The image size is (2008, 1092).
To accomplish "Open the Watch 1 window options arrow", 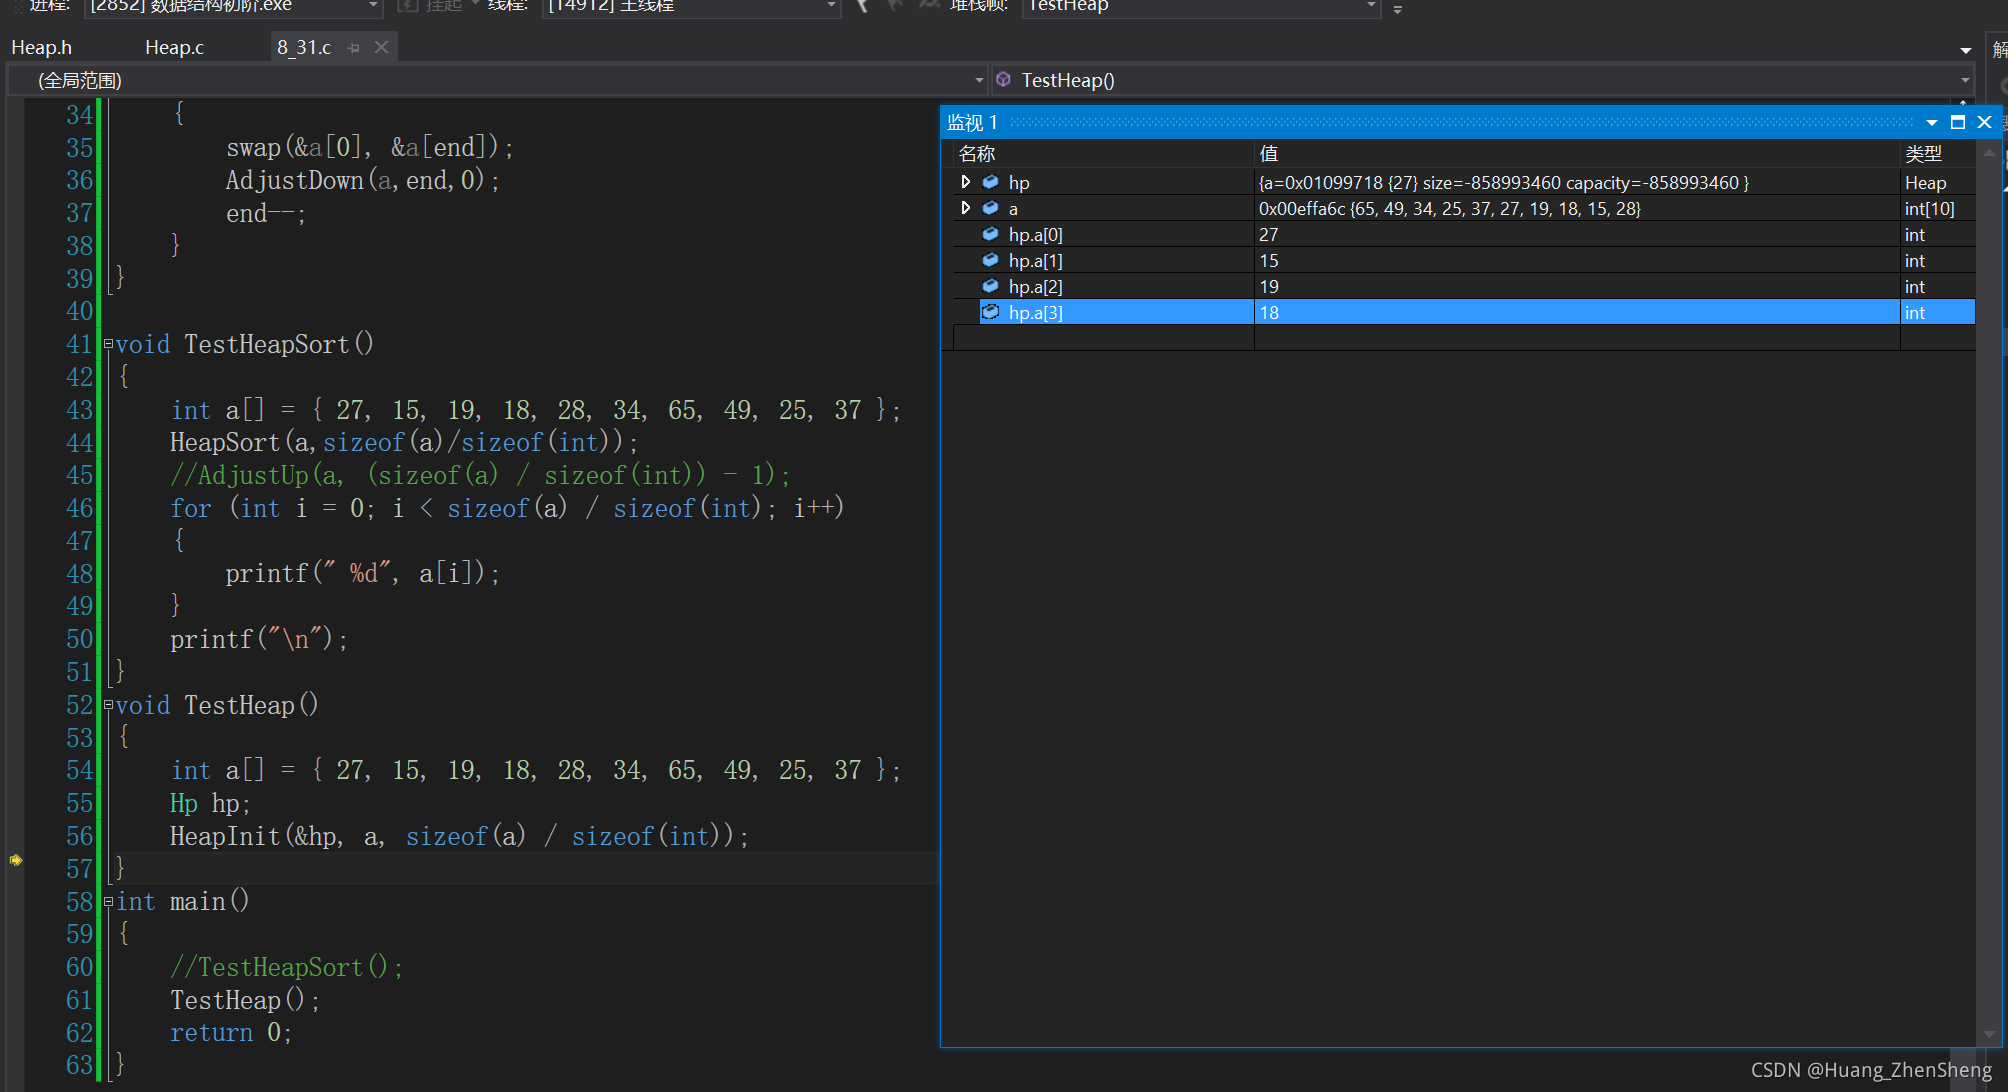I will click(1931, 122).
